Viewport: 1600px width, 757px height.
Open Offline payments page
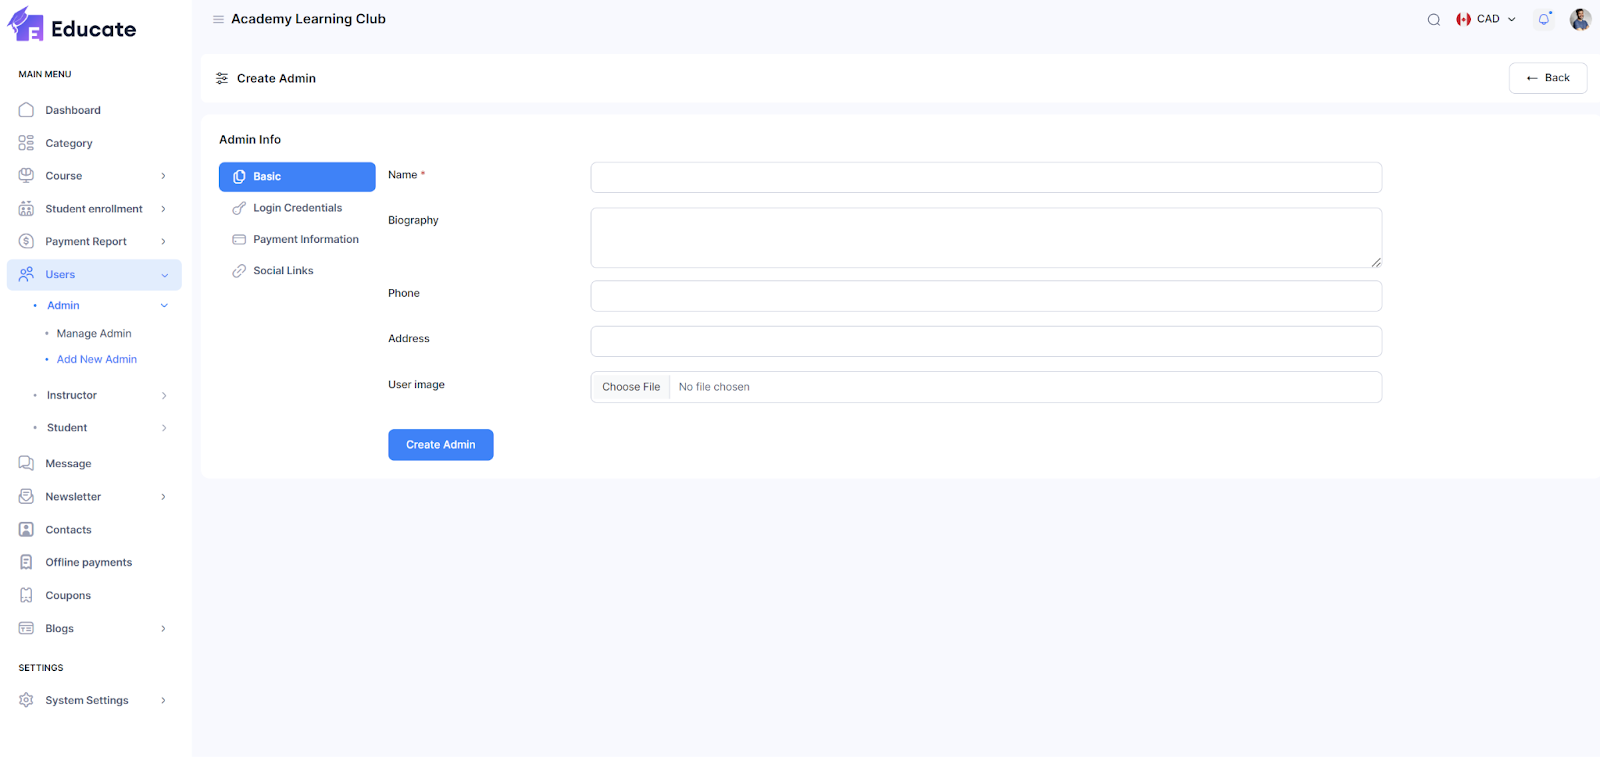[88, 563]
